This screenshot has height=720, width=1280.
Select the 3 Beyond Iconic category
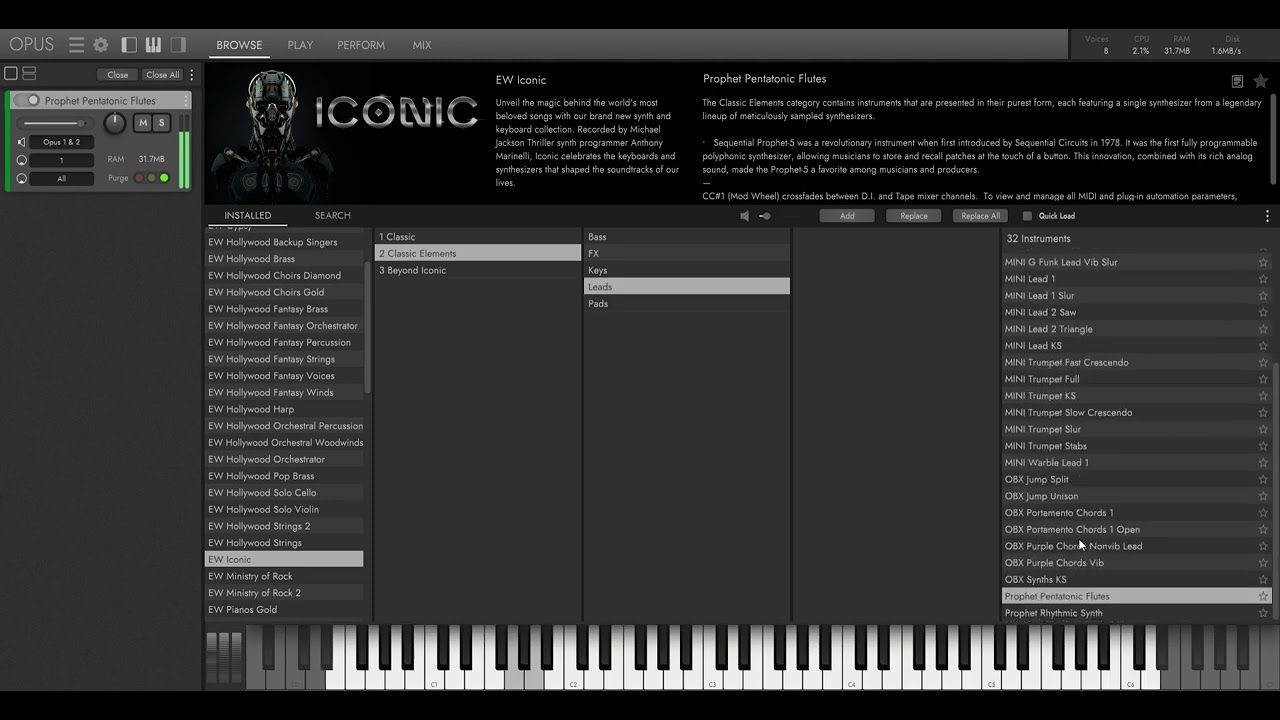[478, 270]
